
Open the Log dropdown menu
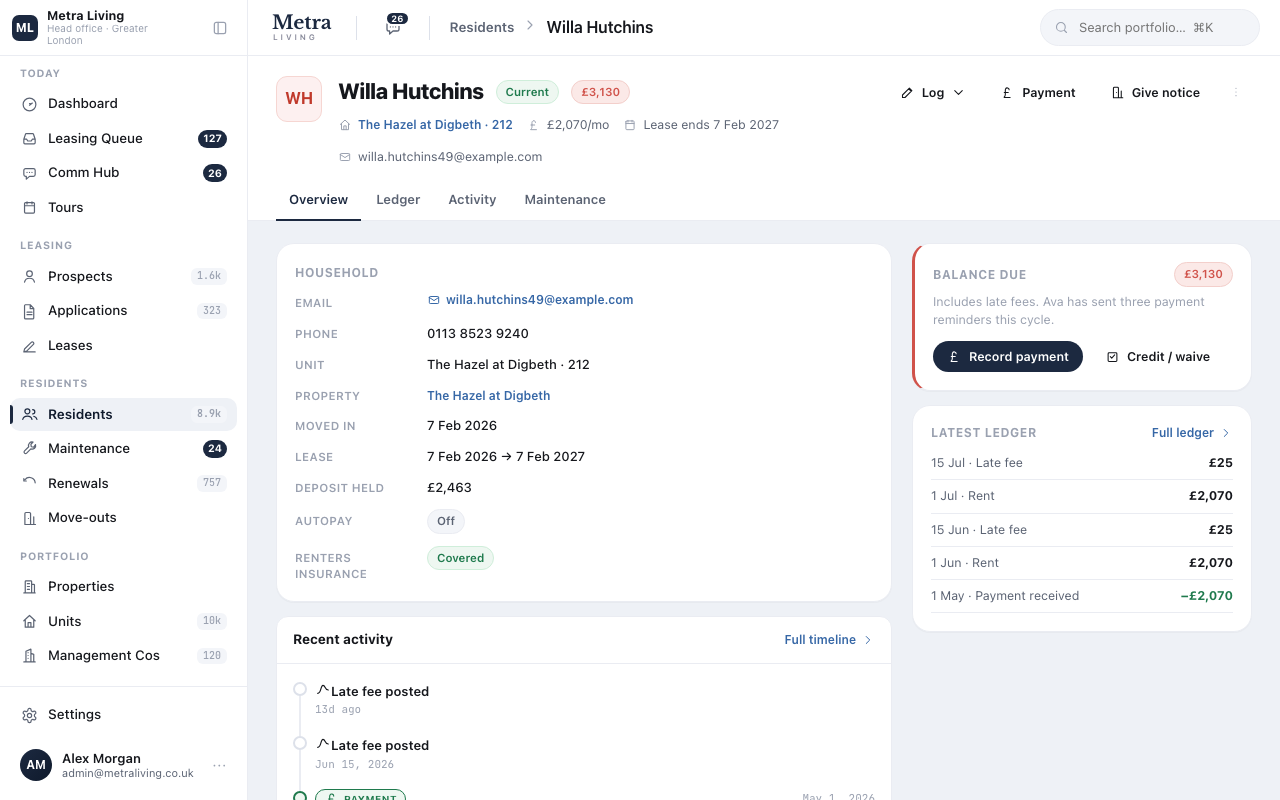[x=932, y=92]
